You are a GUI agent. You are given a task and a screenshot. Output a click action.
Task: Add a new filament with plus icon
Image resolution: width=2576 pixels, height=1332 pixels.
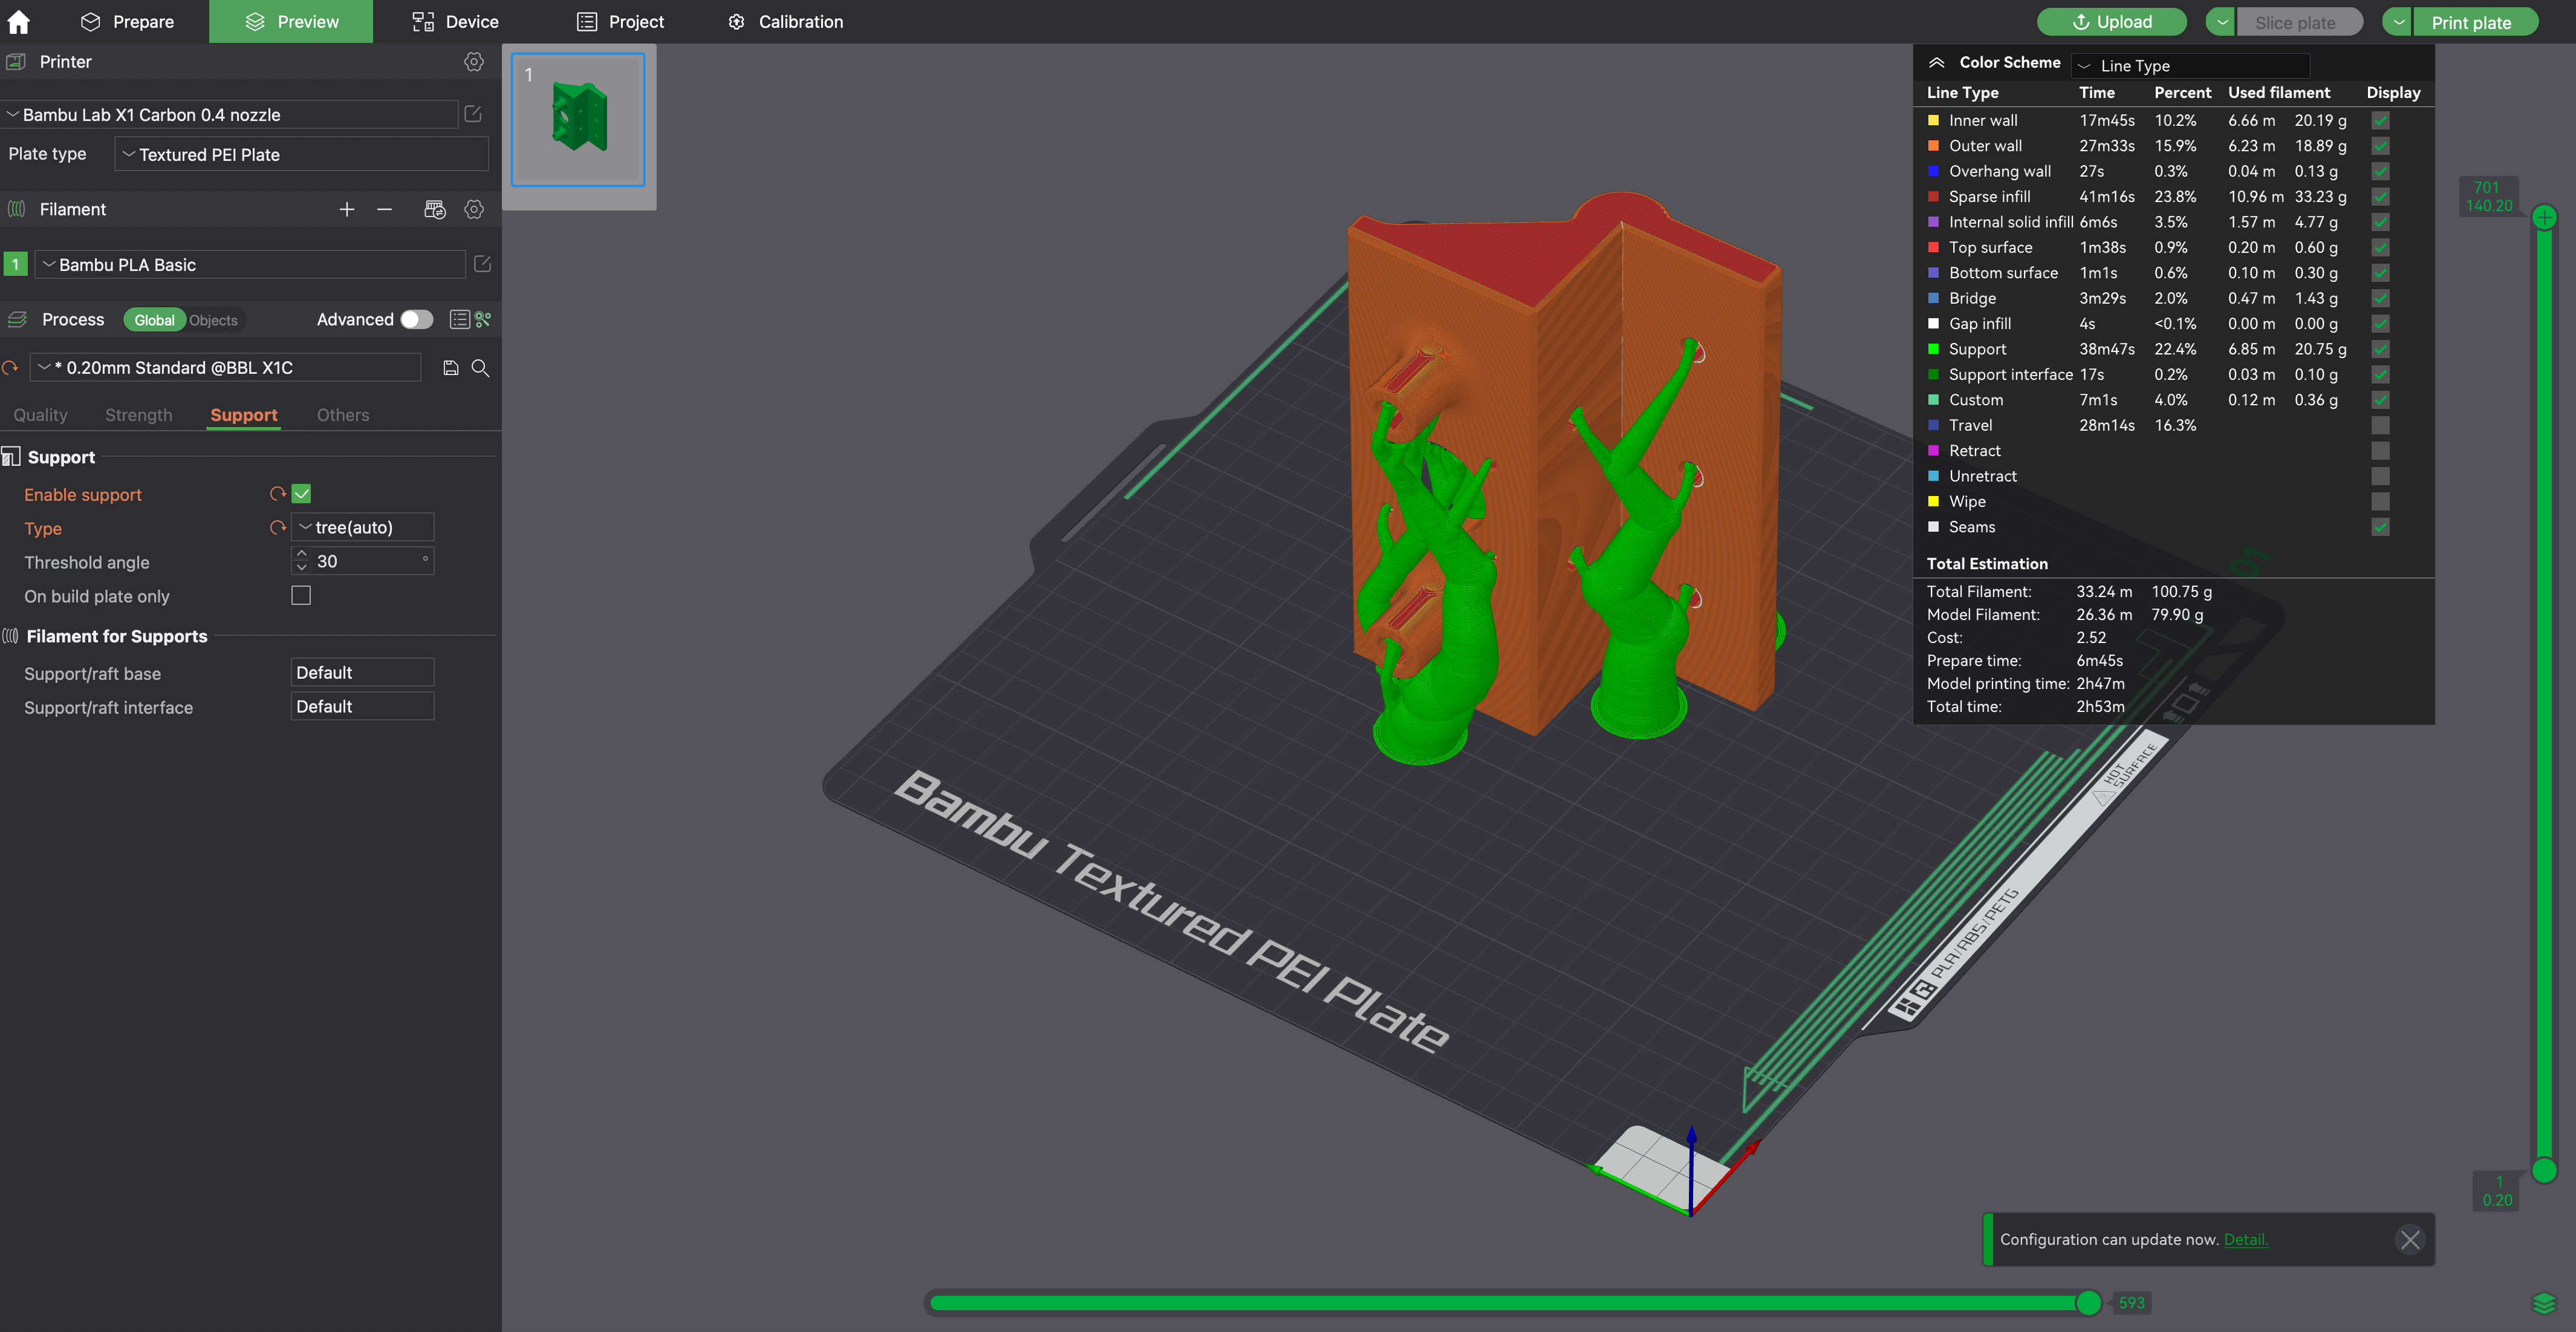pos(347,209)
